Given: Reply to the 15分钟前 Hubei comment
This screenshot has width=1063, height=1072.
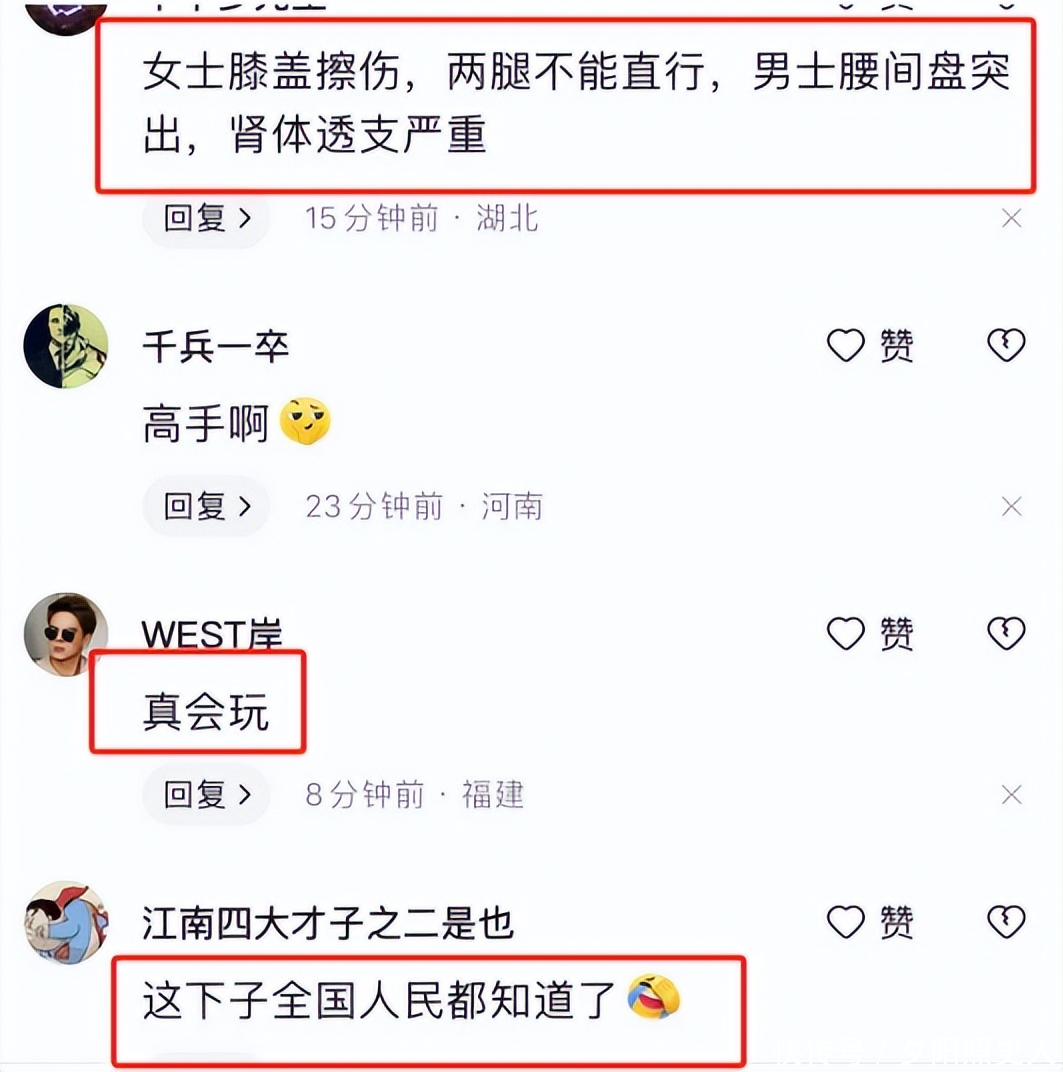Looking at the screenshot, I should point(206,218).
